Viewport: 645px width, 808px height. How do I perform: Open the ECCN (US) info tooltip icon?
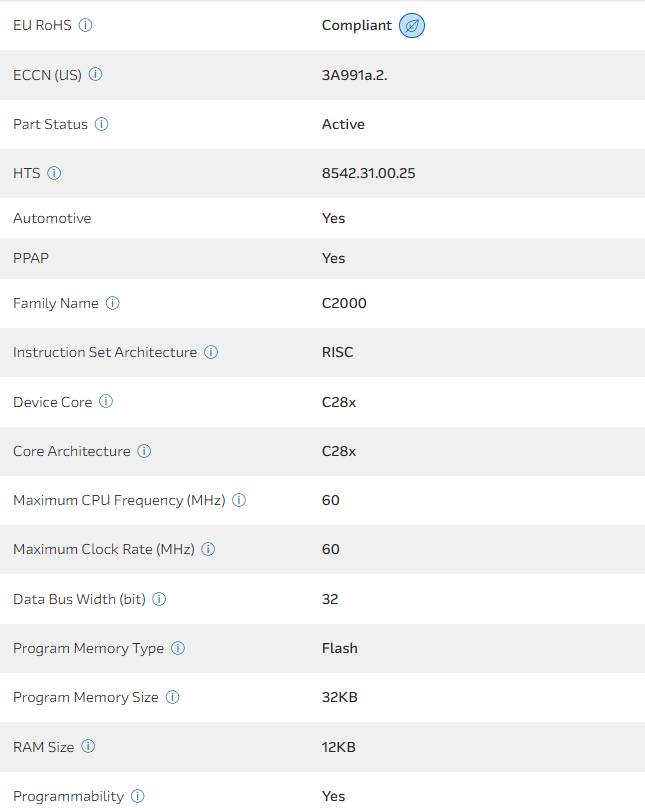[96, 74]
